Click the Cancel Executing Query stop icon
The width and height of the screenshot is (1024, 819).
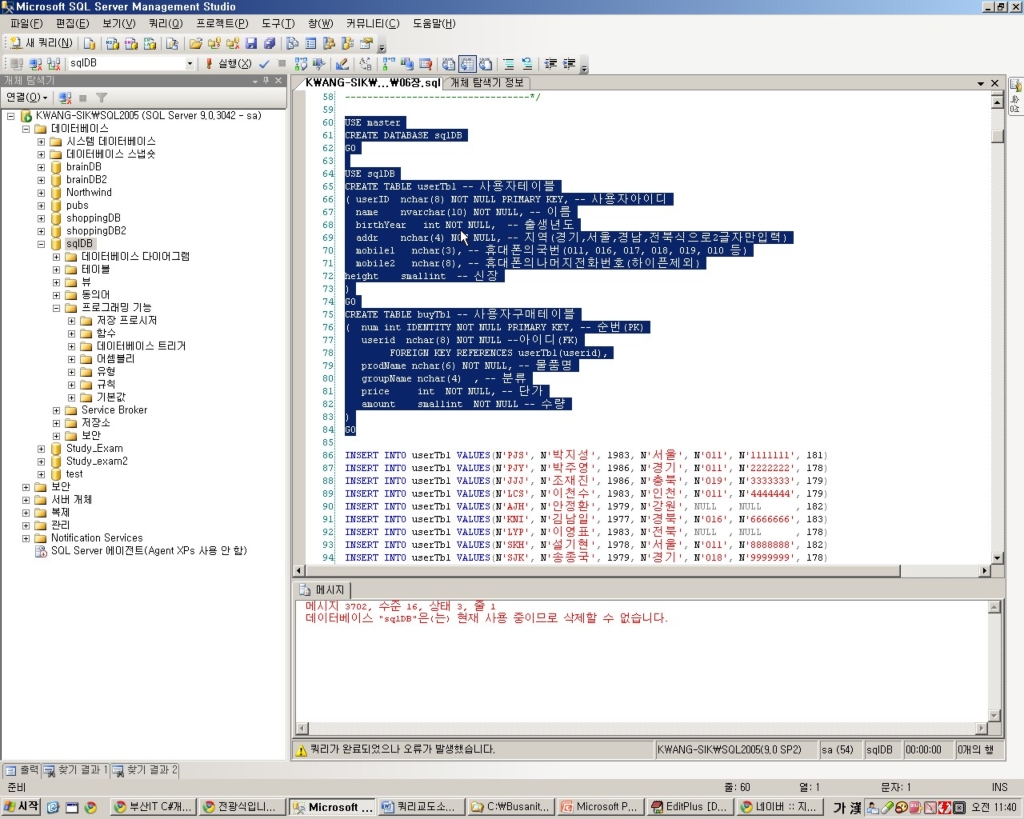click(282, 63)
